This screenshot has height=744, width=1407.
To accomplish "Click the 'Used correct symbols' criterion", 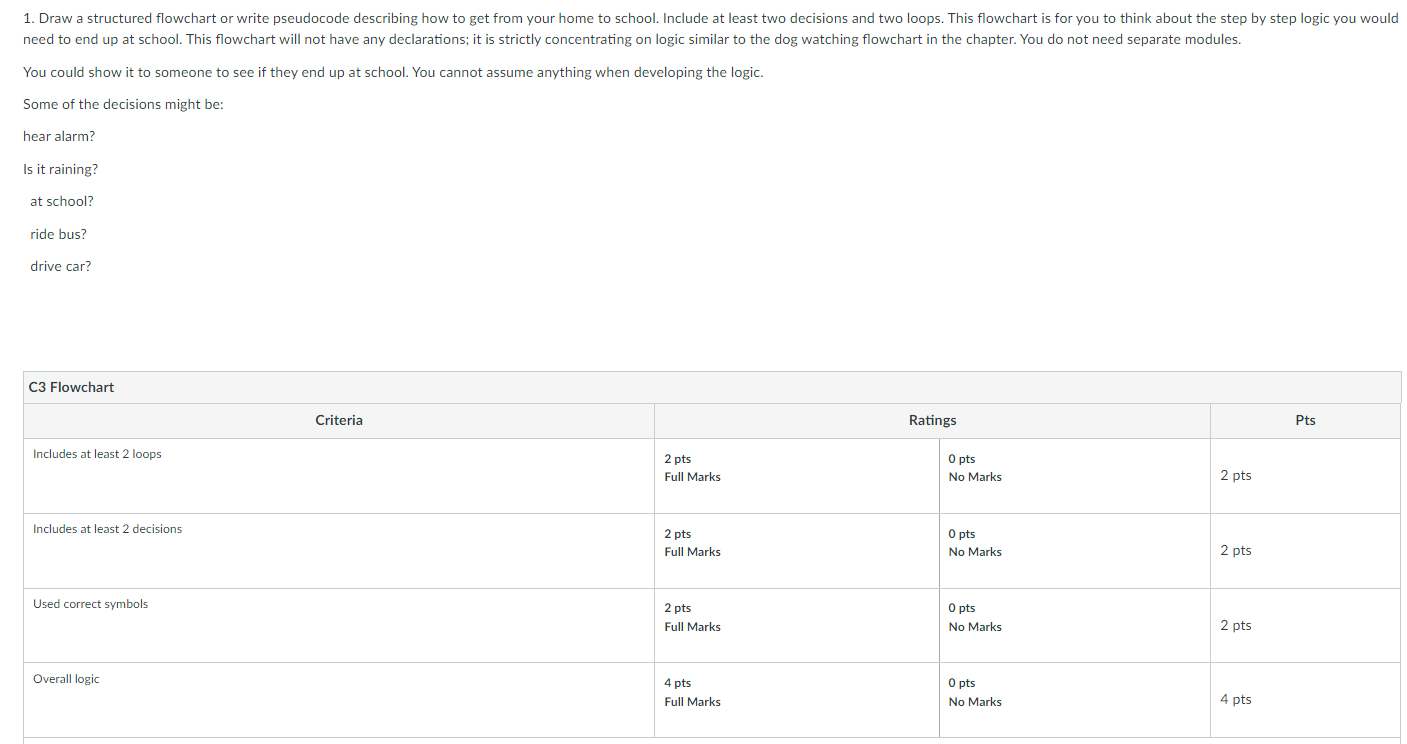I will (x=90, y=604).
